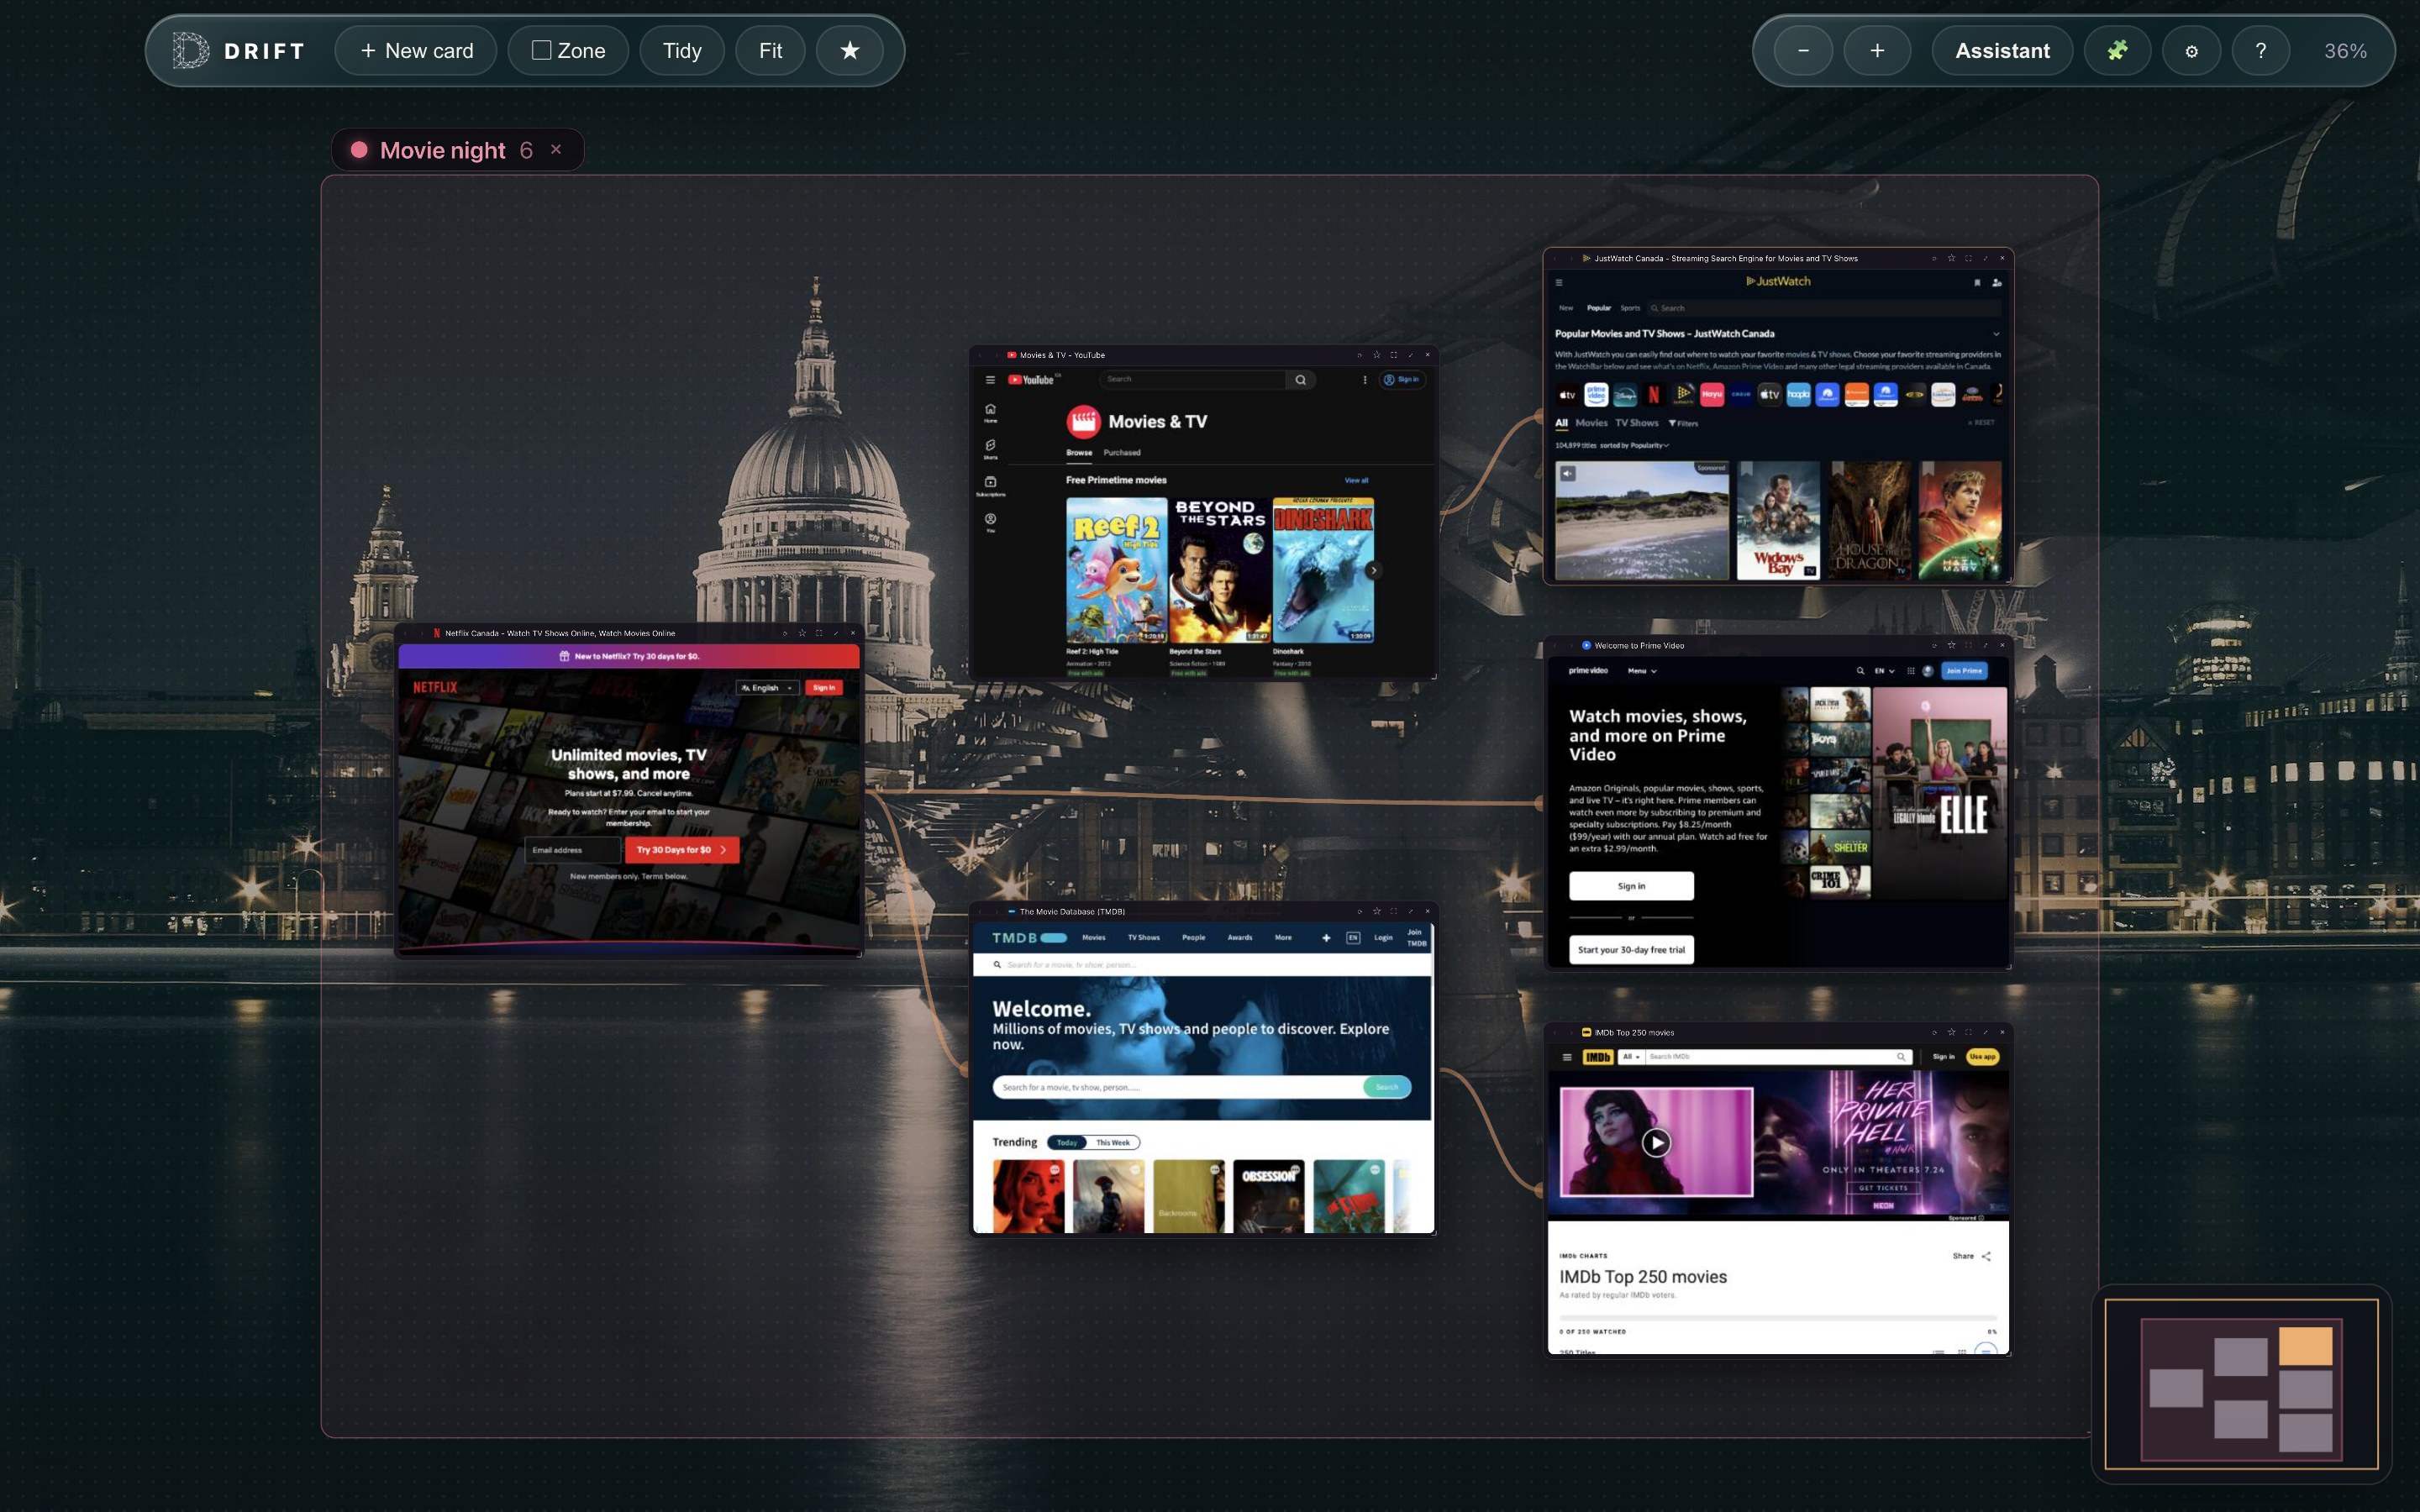Open TMDB EN language selector
The height and width of the screenshot is (1512, 2420).
1353,938
